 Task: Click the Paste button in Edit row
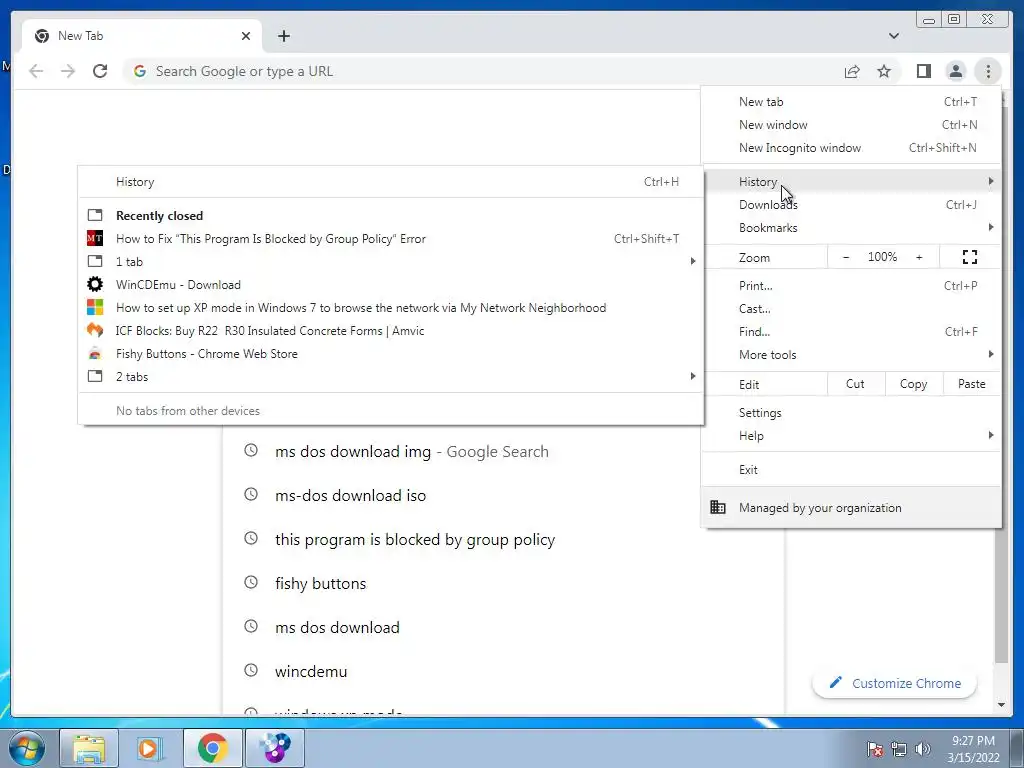coord(972,384)
